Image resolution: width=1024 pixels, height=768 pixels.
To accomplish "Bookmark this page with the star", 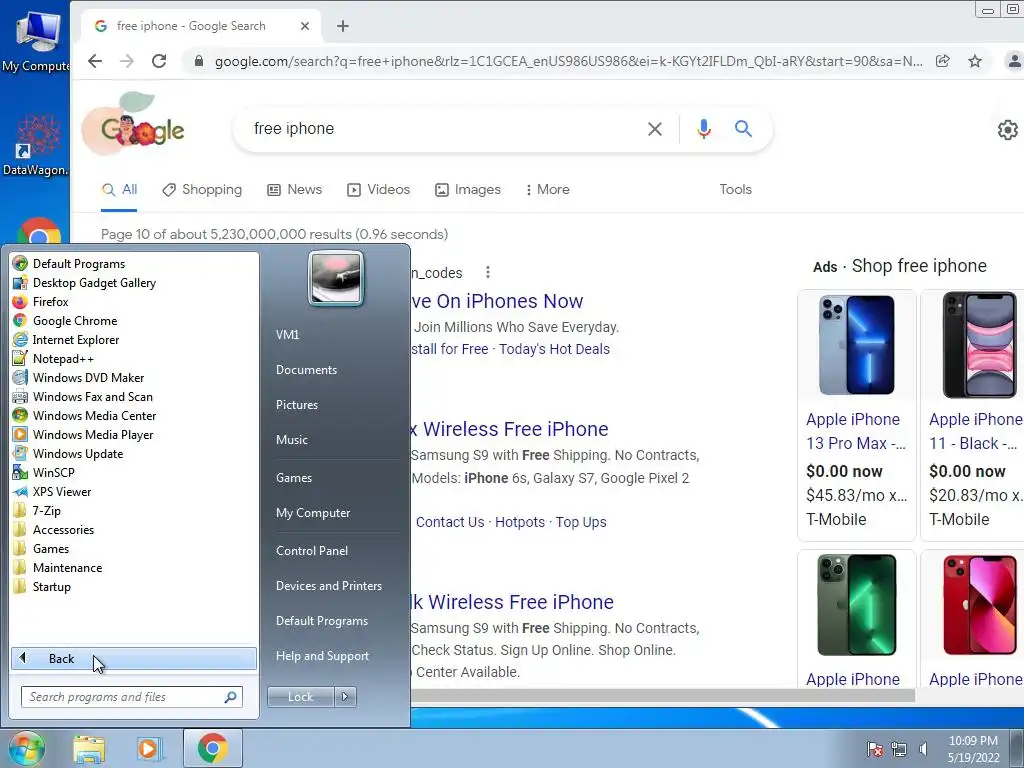I will point(975,61).
